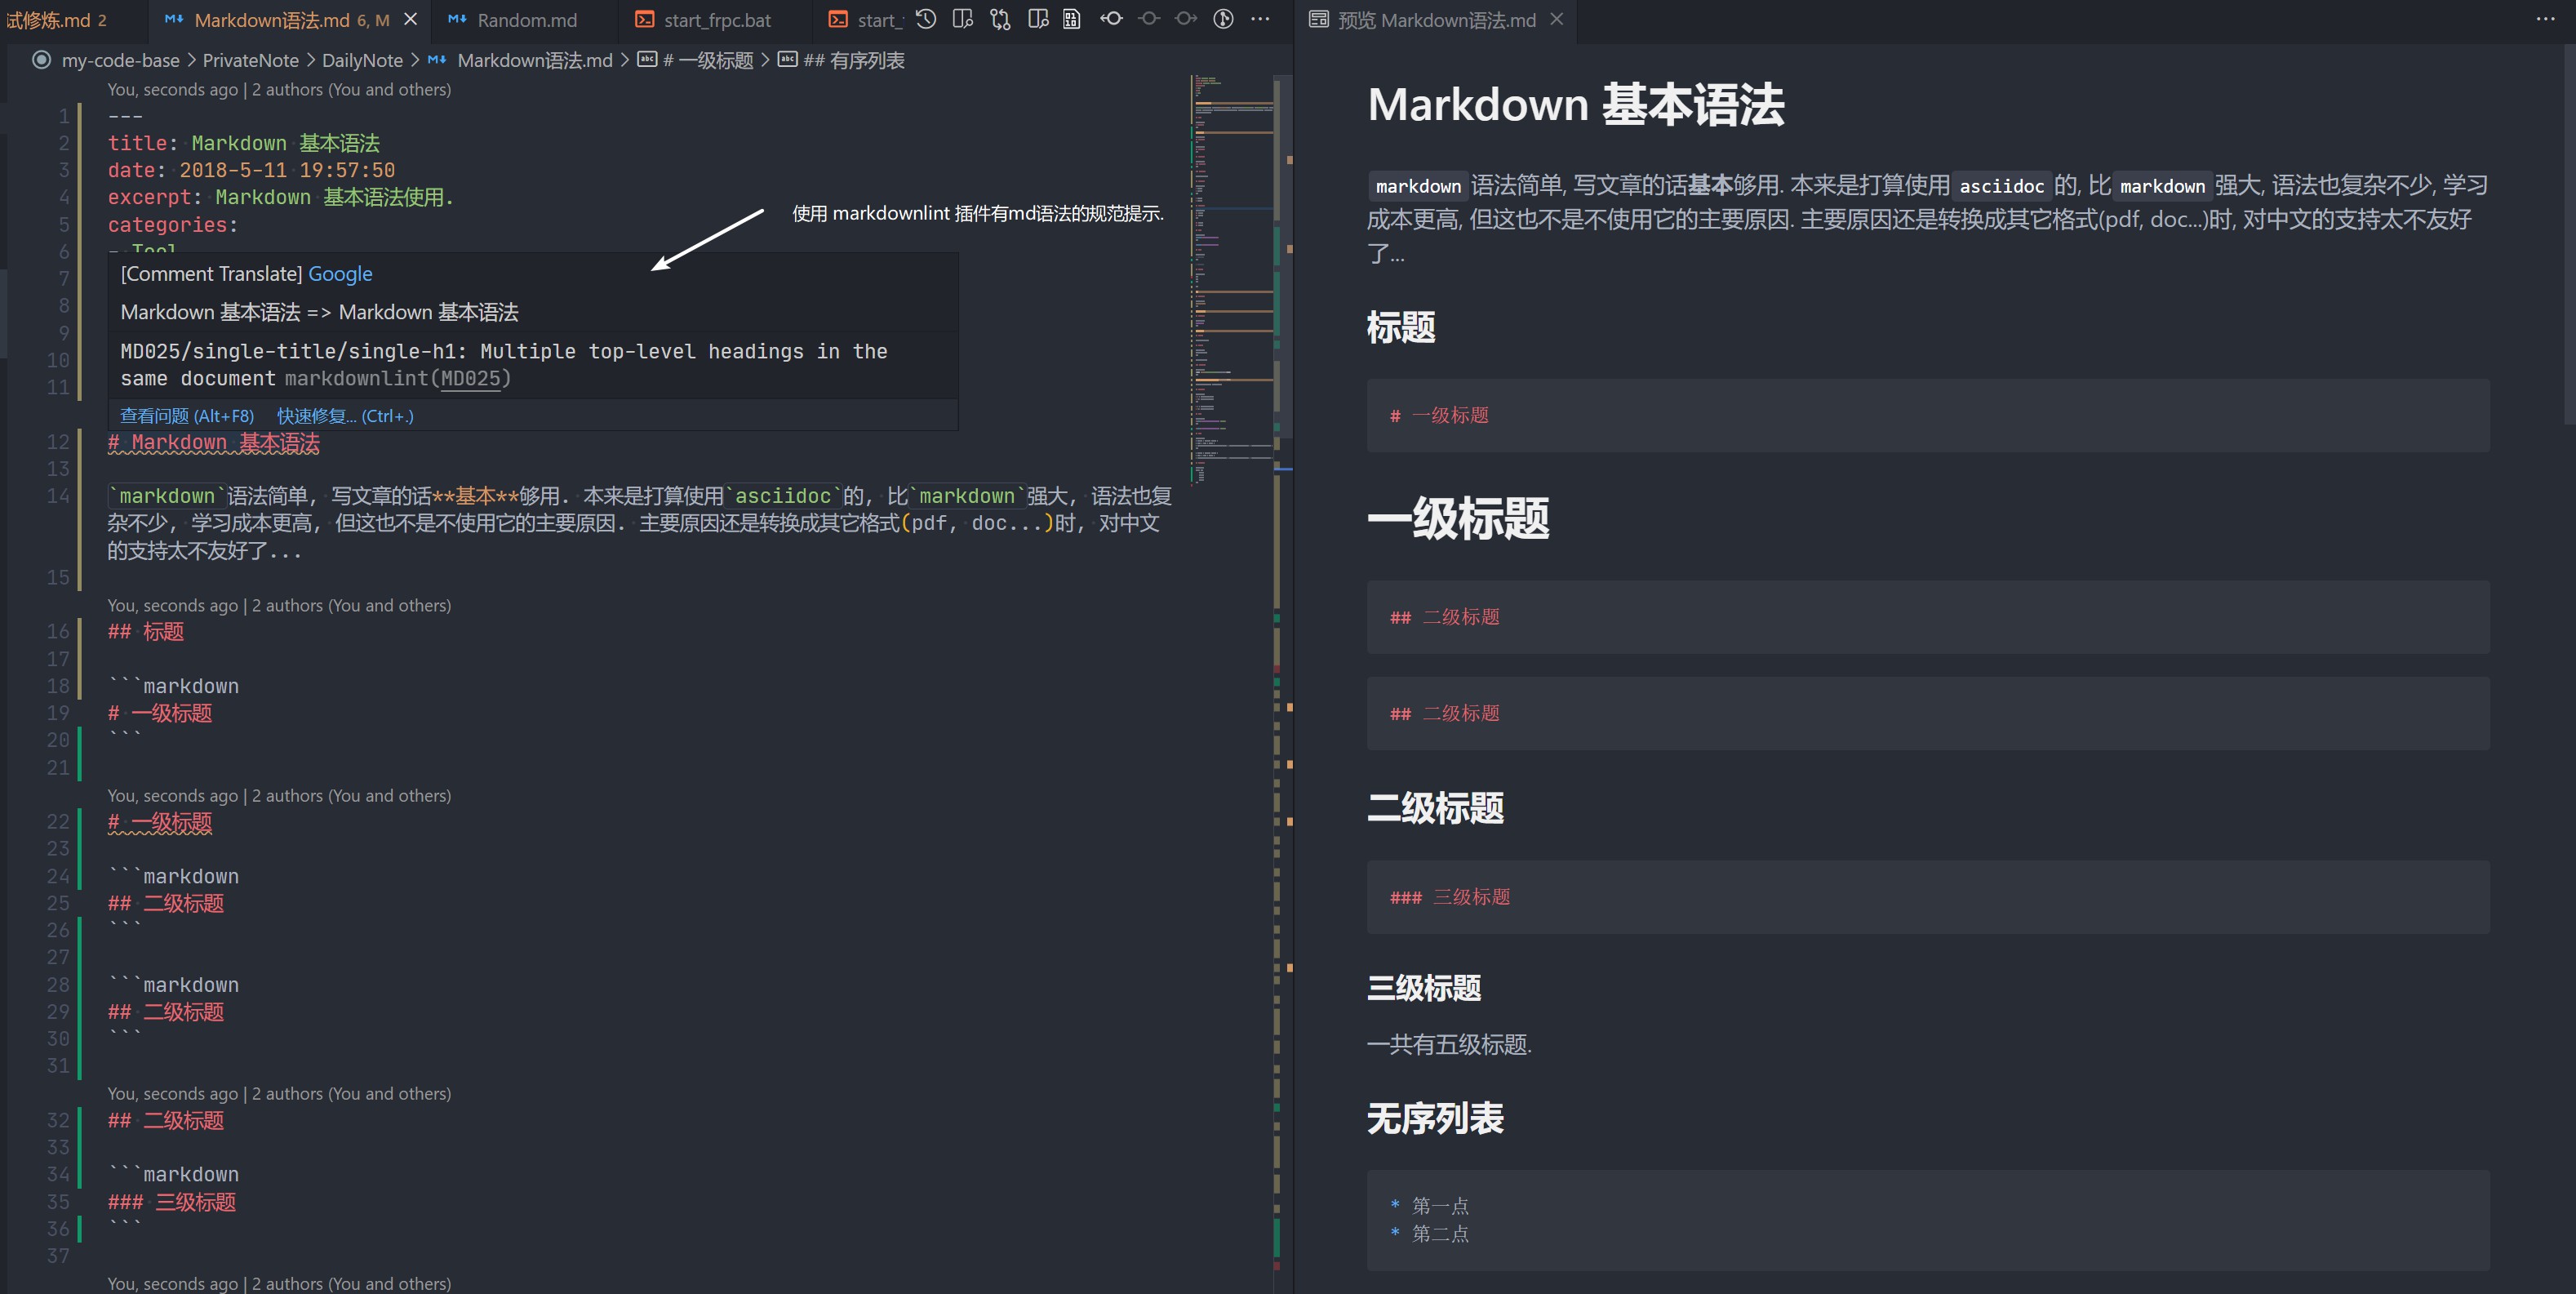Click 快速修复... (Ctrl+.) in the hover
Image resolution: width=2576 pixels, height=1294 pixels.
345,416
